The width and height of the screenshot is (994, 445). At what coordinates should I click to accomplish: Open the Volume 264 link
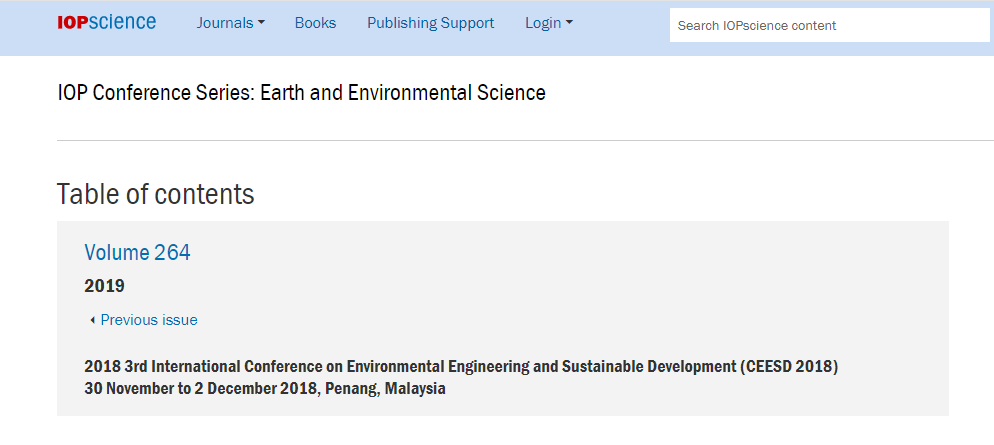(137, 252)
